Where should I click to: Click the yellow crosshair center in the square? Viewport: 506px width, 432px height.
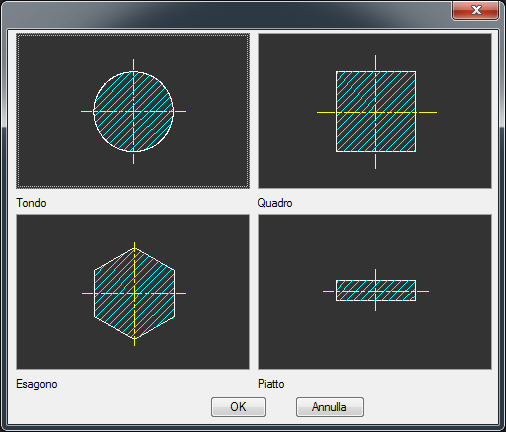pos(375,113)
